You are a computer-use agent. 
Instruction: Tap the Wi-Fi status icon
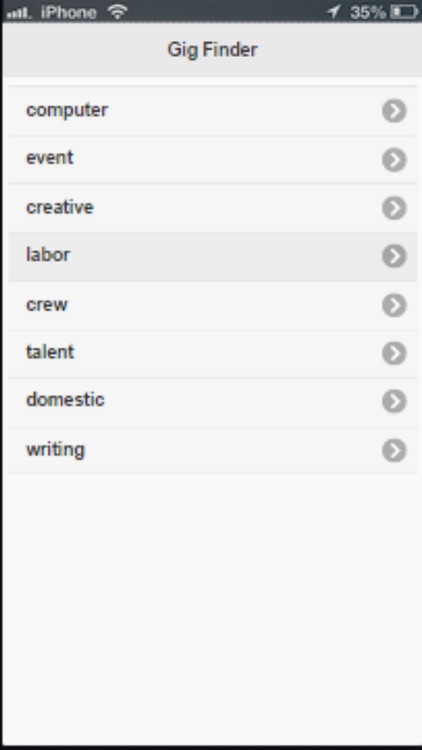pyautogui.click(x=117, y=11)
